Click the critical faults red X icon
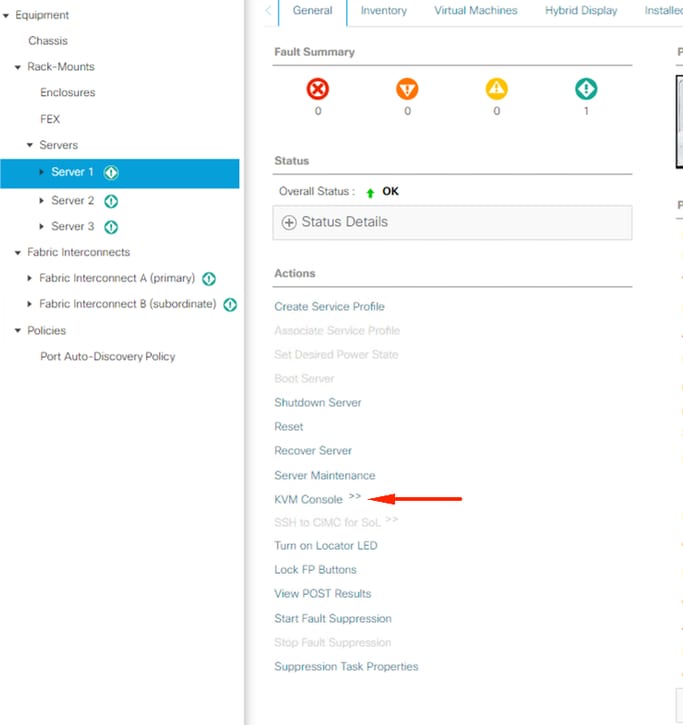This screenshot has height=725, width=683. click(318, 89)
